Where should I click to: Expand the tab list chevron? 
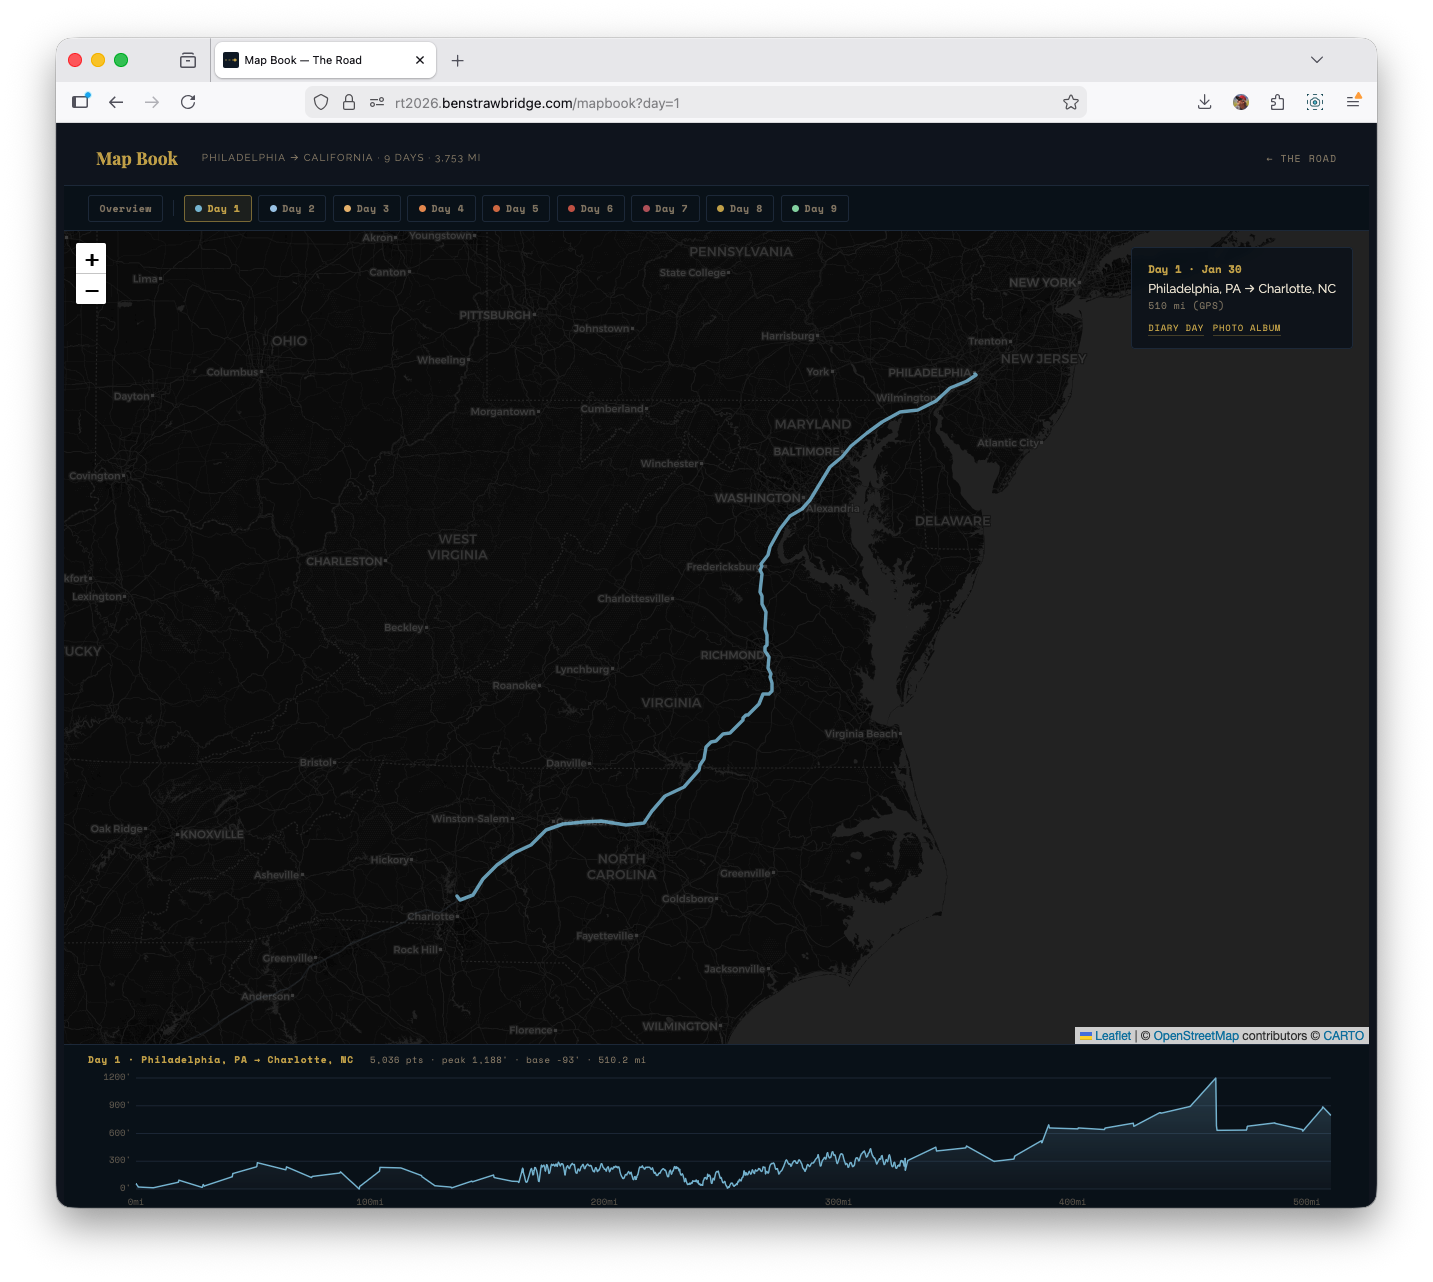1317,60
